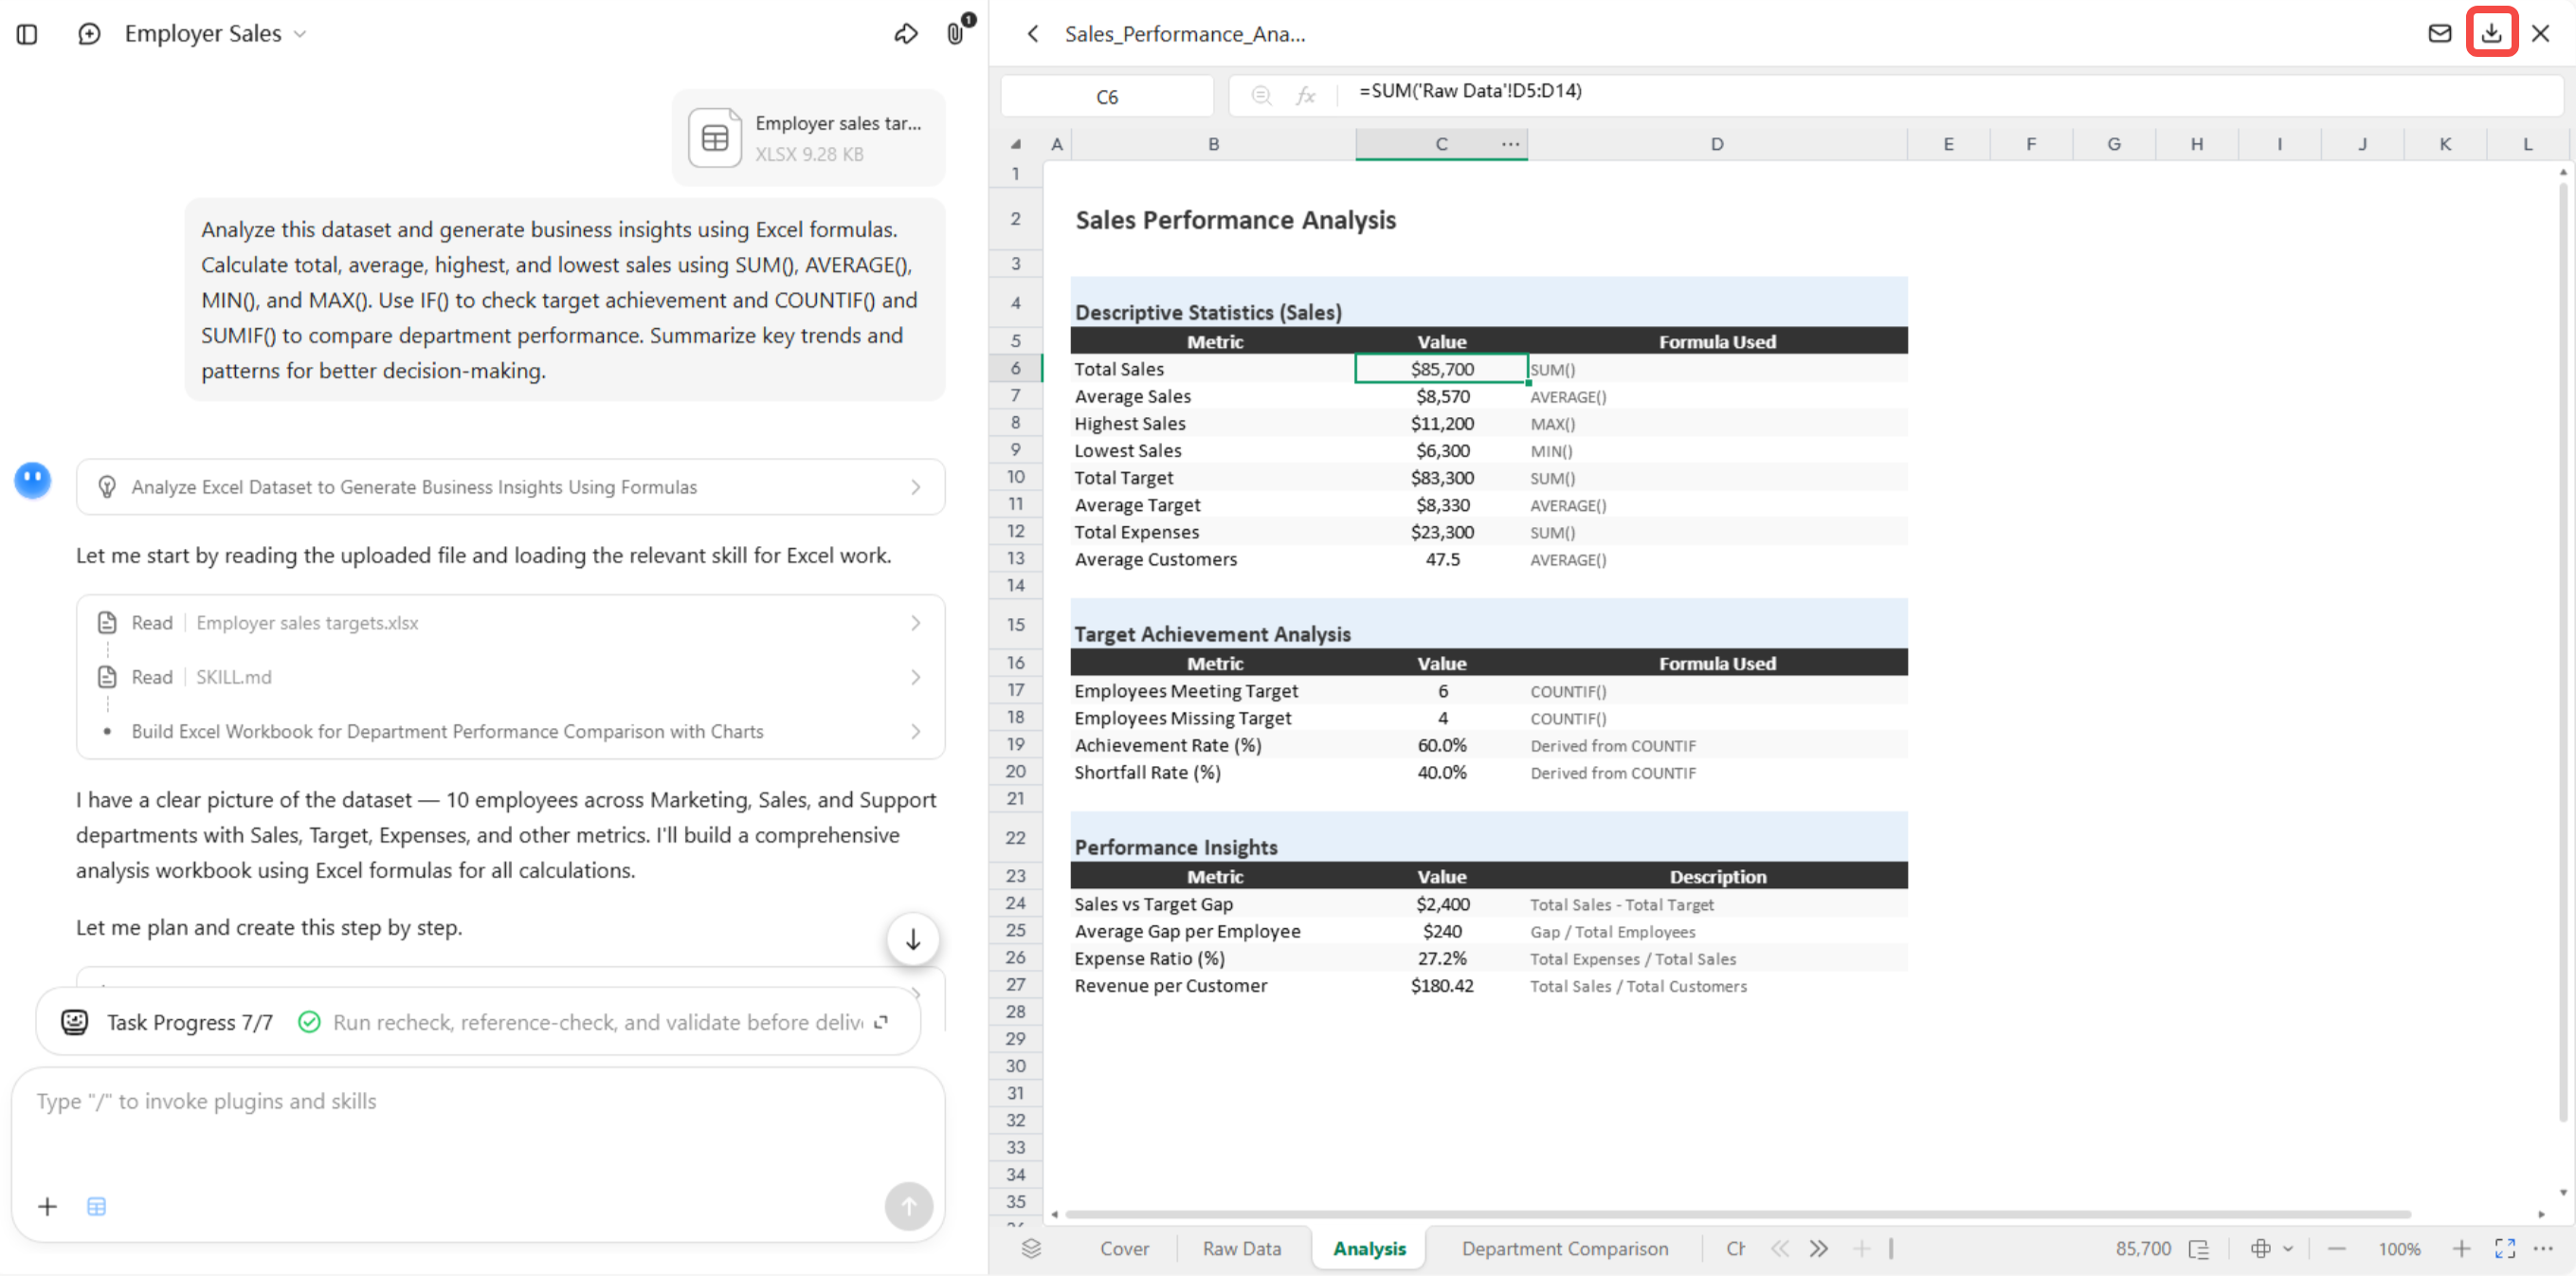Viewport: 2576px width, 1276px height.
Task: Expand the Task Progress 7/7 panel
Action: click(x=478, y=1021)
